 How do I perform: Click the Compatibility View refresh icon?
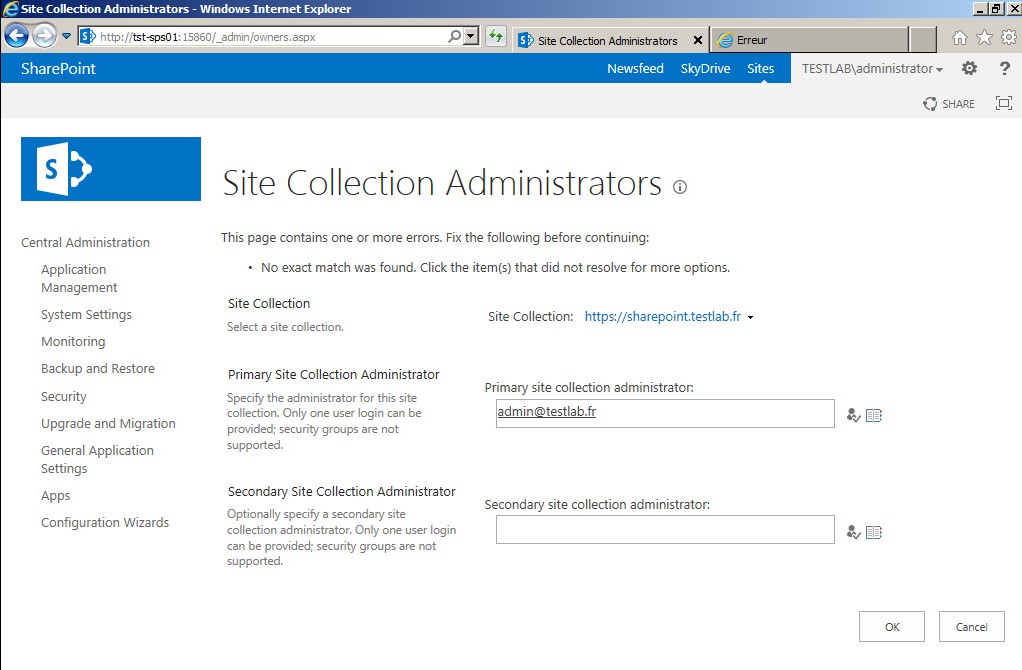point(496,36)
